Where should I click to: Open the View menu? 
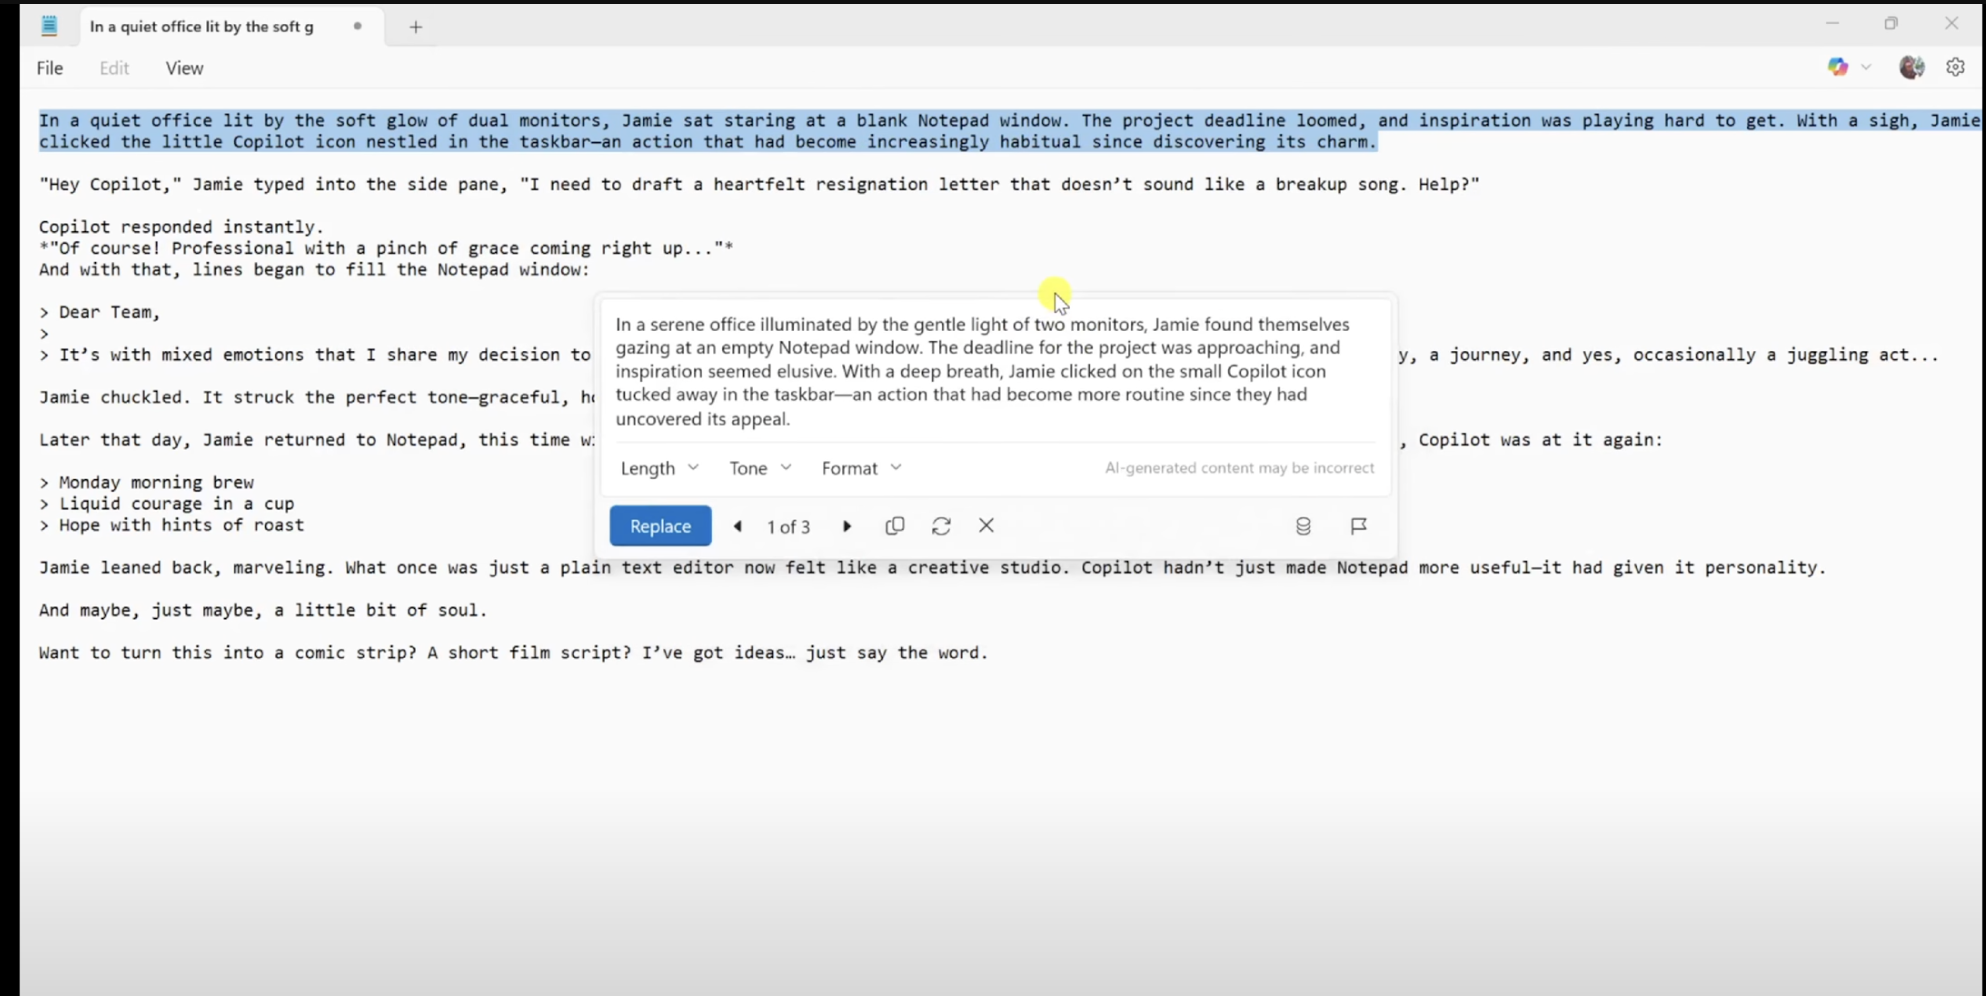(184, 68)
